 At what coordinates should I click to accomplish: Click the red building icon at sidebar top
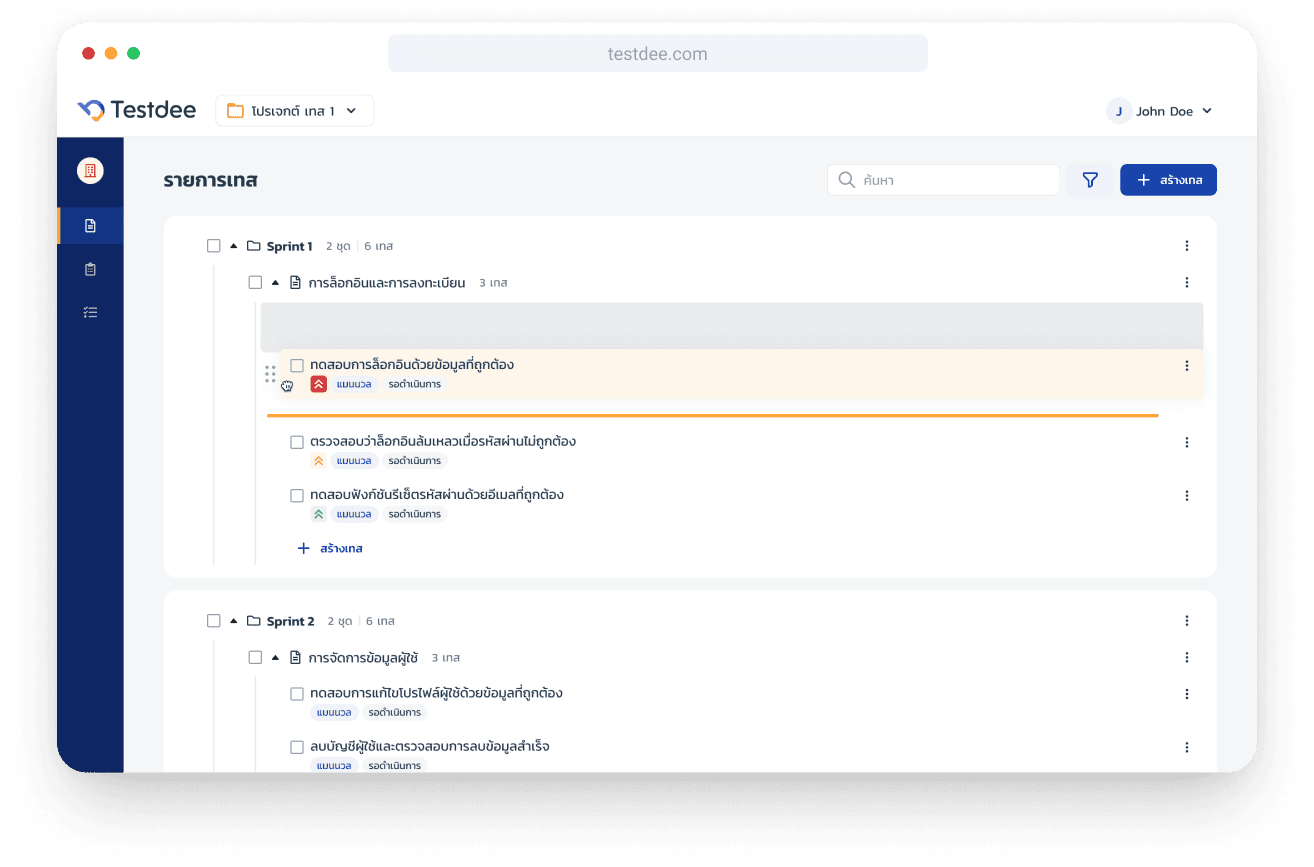[90, 171]
